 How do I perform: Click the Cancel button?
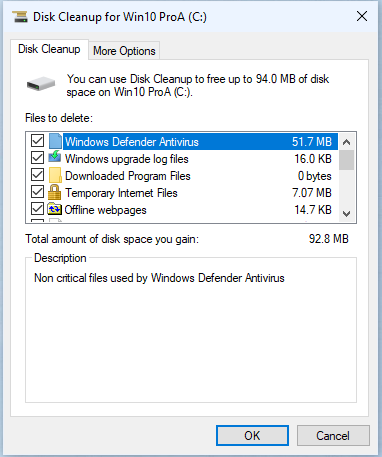point(333,435)
